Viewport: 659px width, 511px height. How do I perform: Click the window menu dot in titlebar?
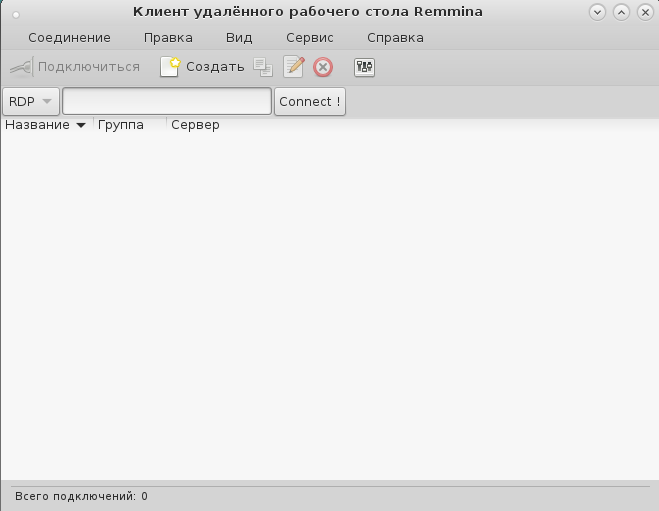(x=16, y=15)
